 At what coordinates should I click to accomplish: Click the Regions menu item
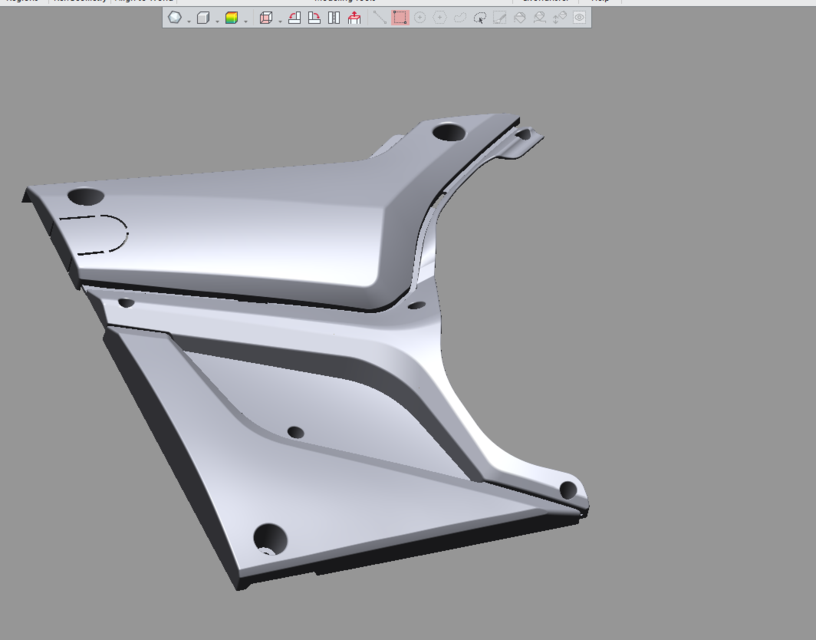point(20,1)
